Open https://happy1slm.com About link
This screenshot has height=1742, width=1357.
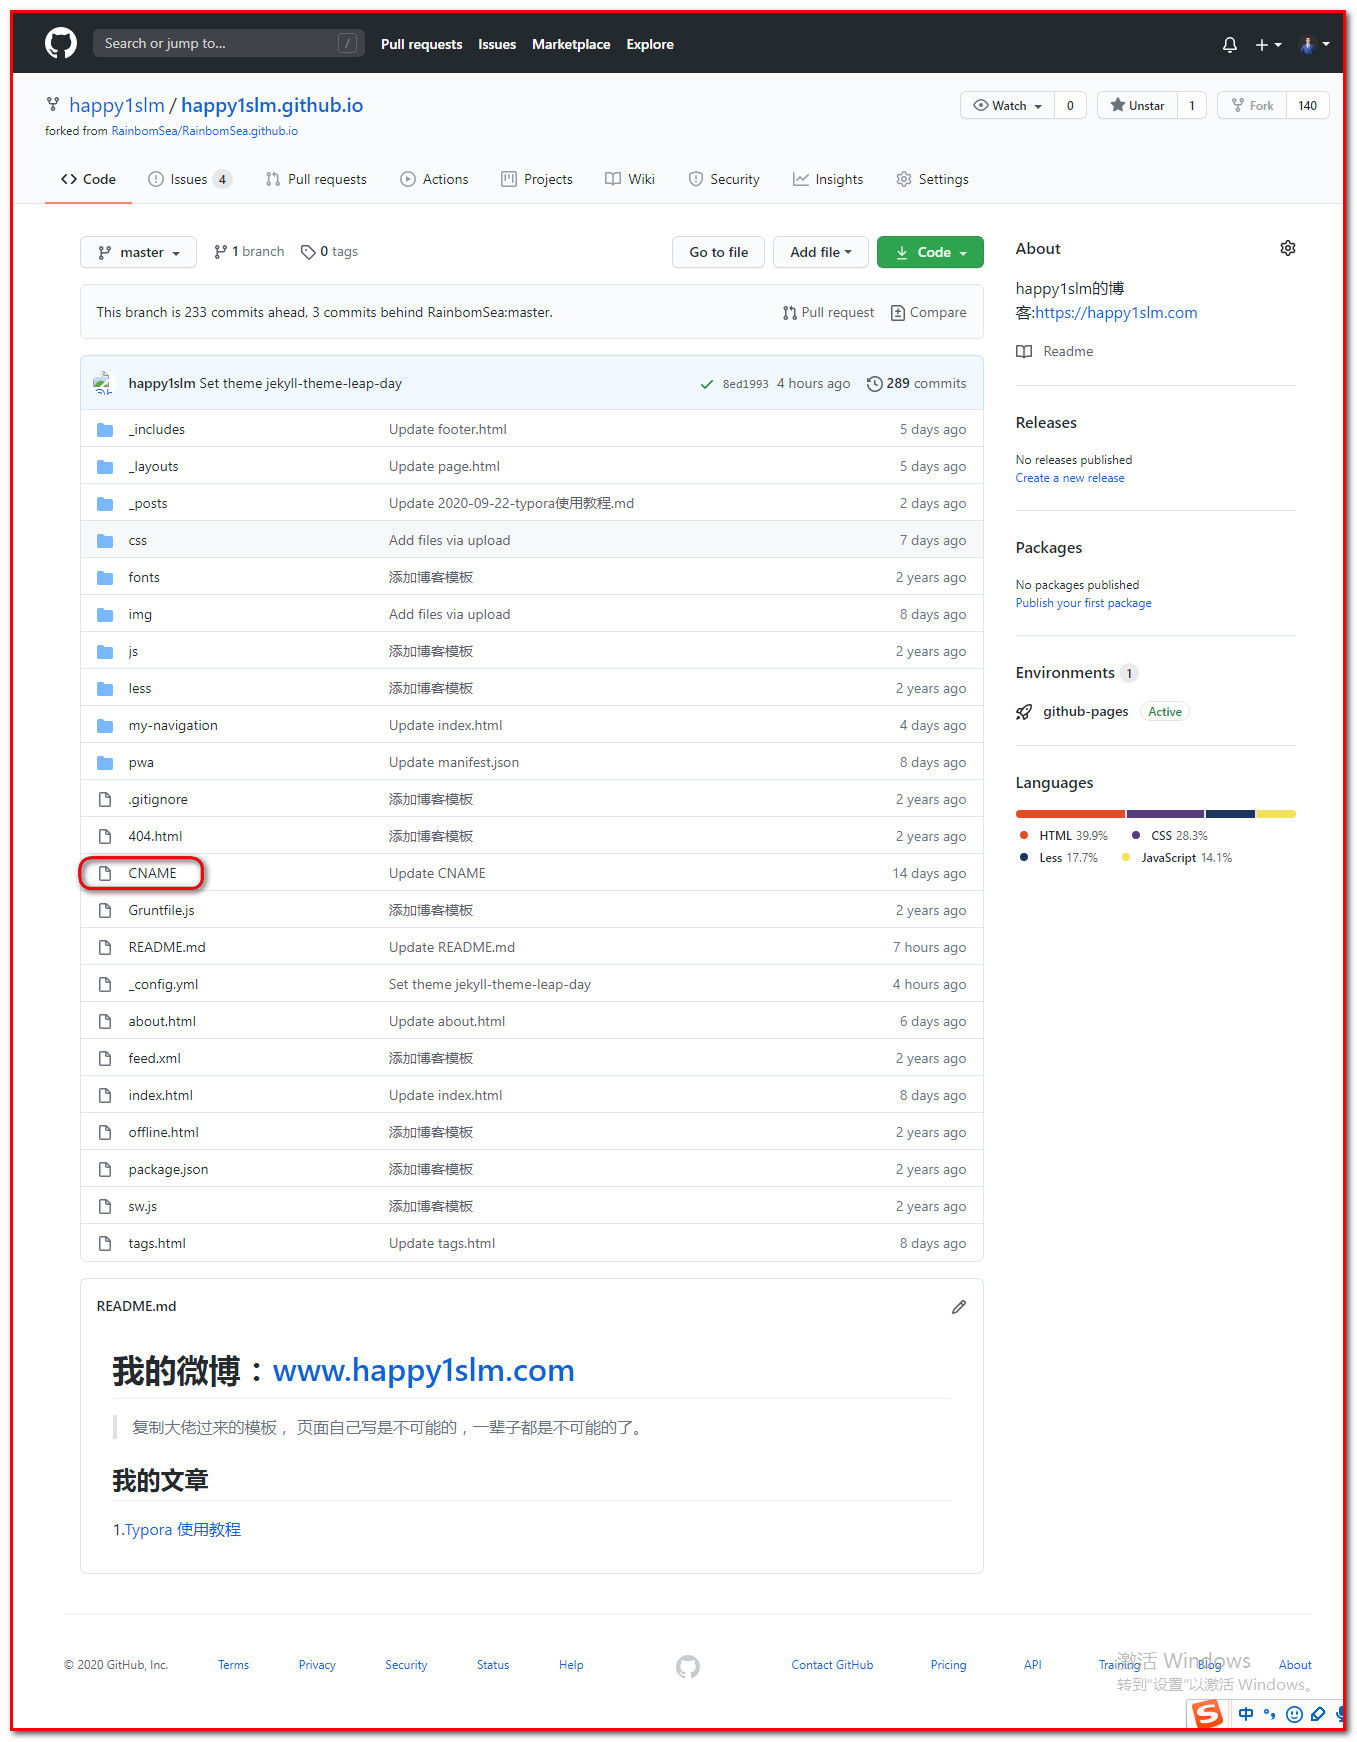coord(1116,312)
